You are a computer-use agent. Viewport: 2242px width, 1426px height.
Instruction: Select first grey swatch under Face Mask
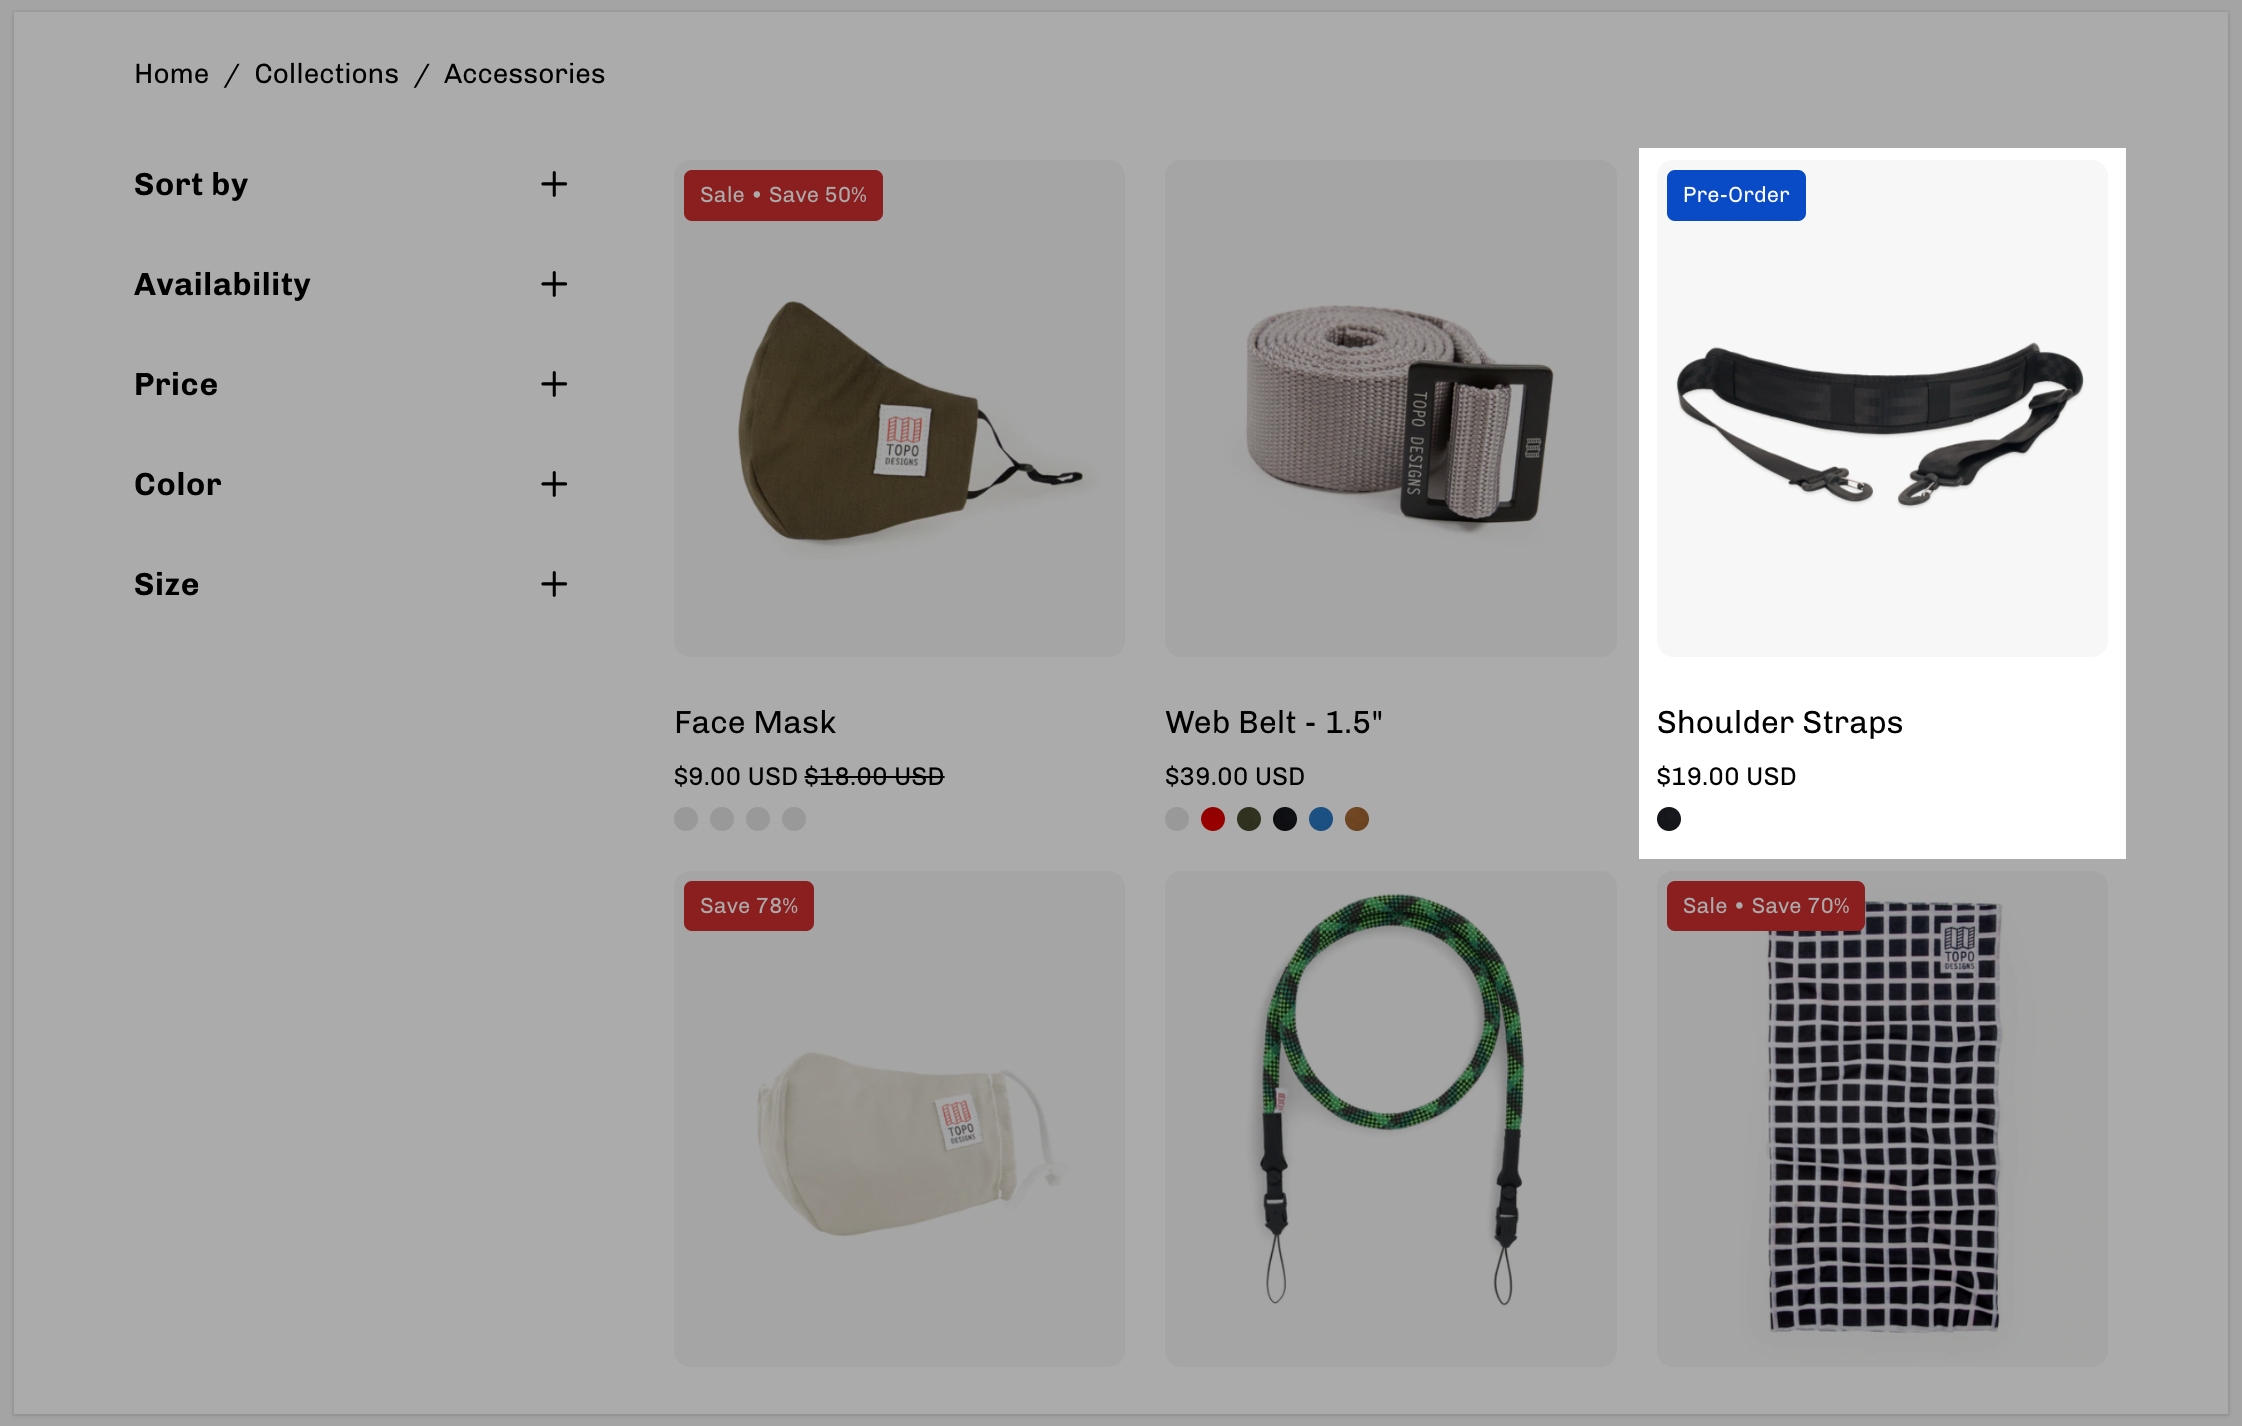[x=686, y=819]
